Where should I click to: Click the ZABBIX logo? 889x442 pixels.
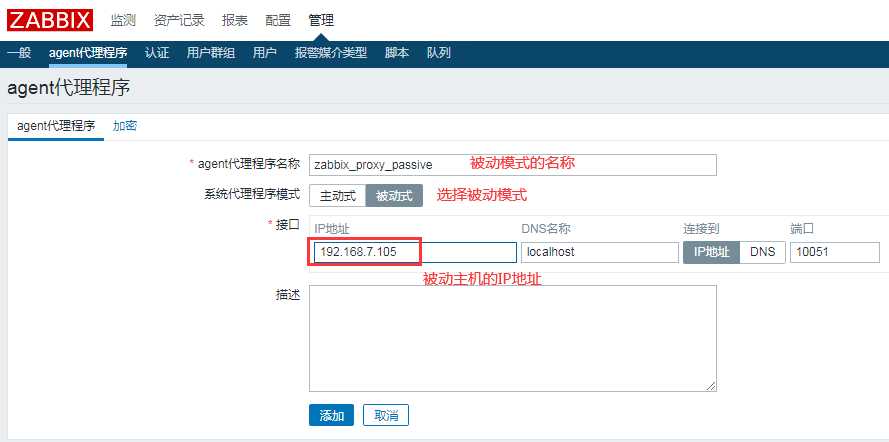pos(50,21)
